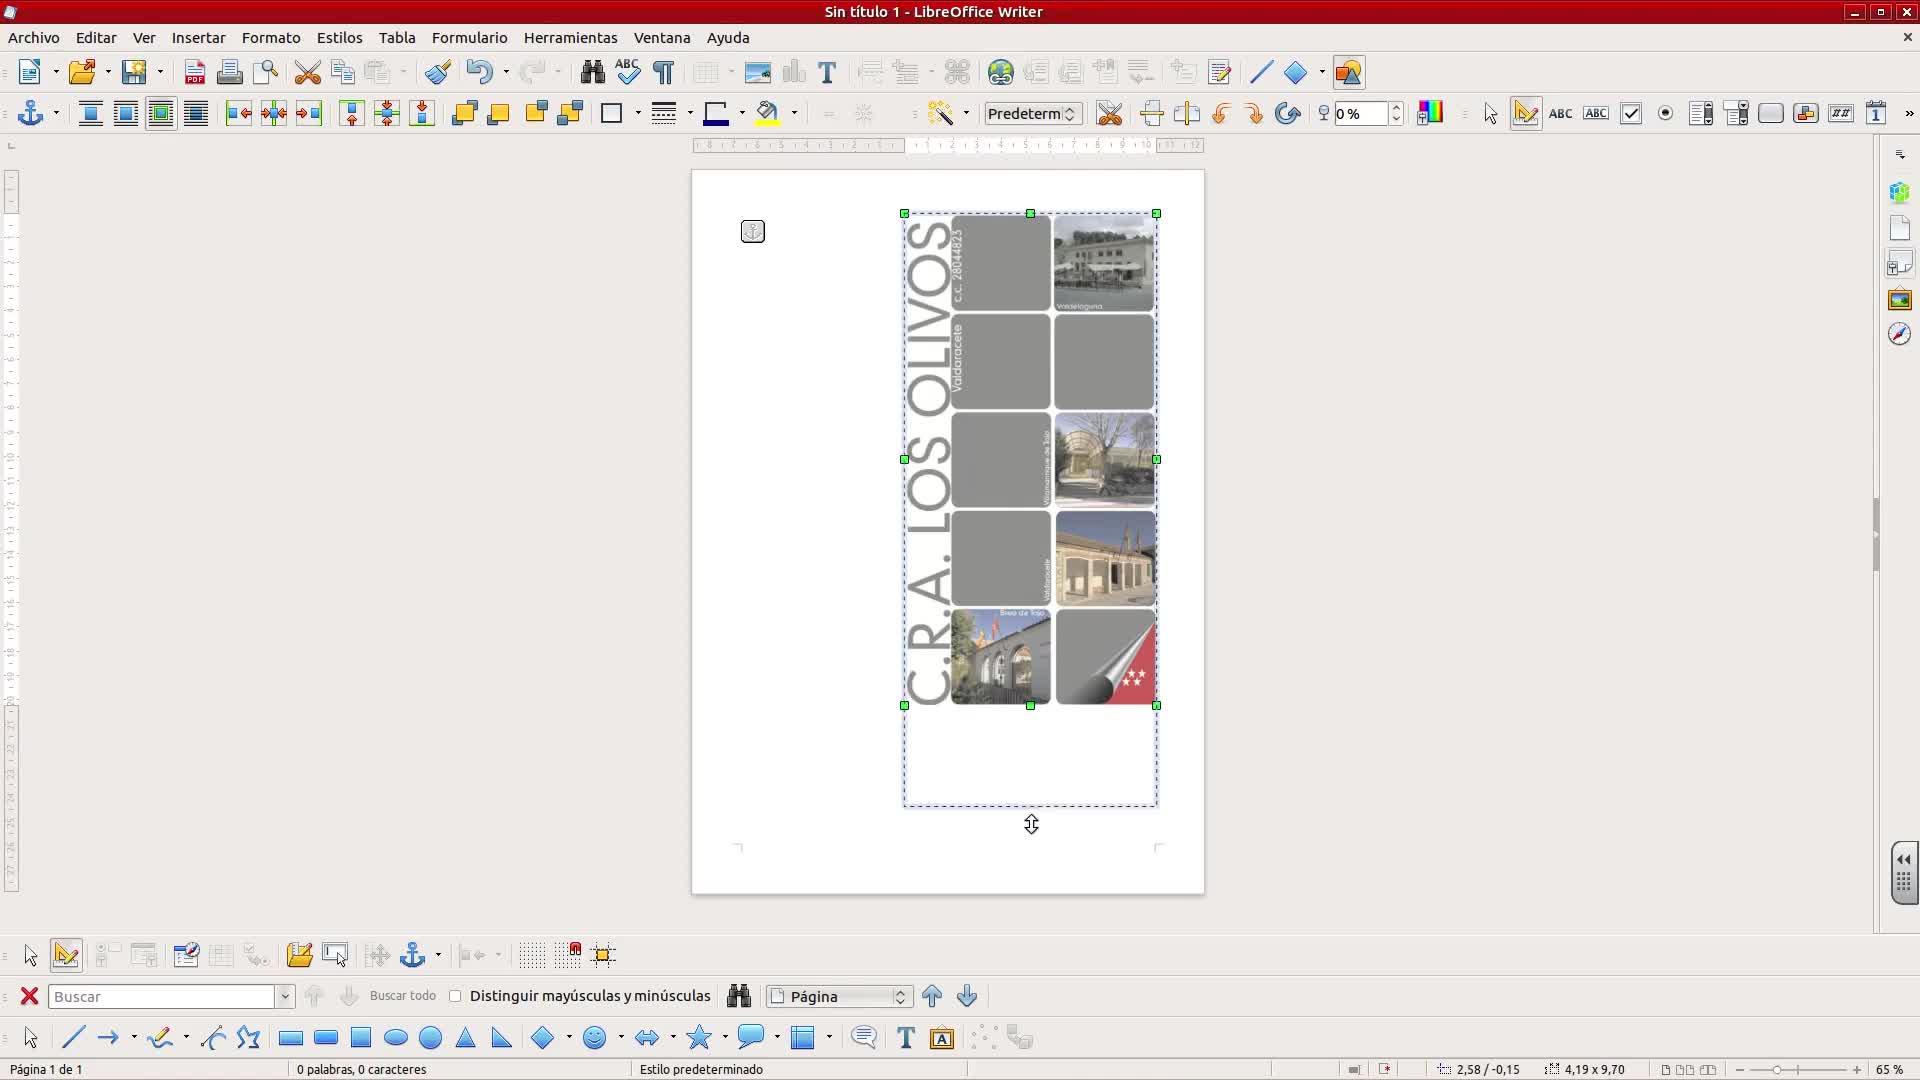Open the Formato menu
The image size is (1920, 1080).
click(271, 37)
